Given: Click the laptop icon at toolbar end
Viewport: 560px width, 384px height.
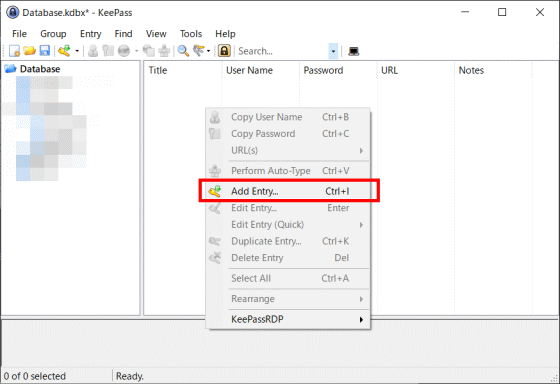Looking at the screenshot, I should (354, 51).
